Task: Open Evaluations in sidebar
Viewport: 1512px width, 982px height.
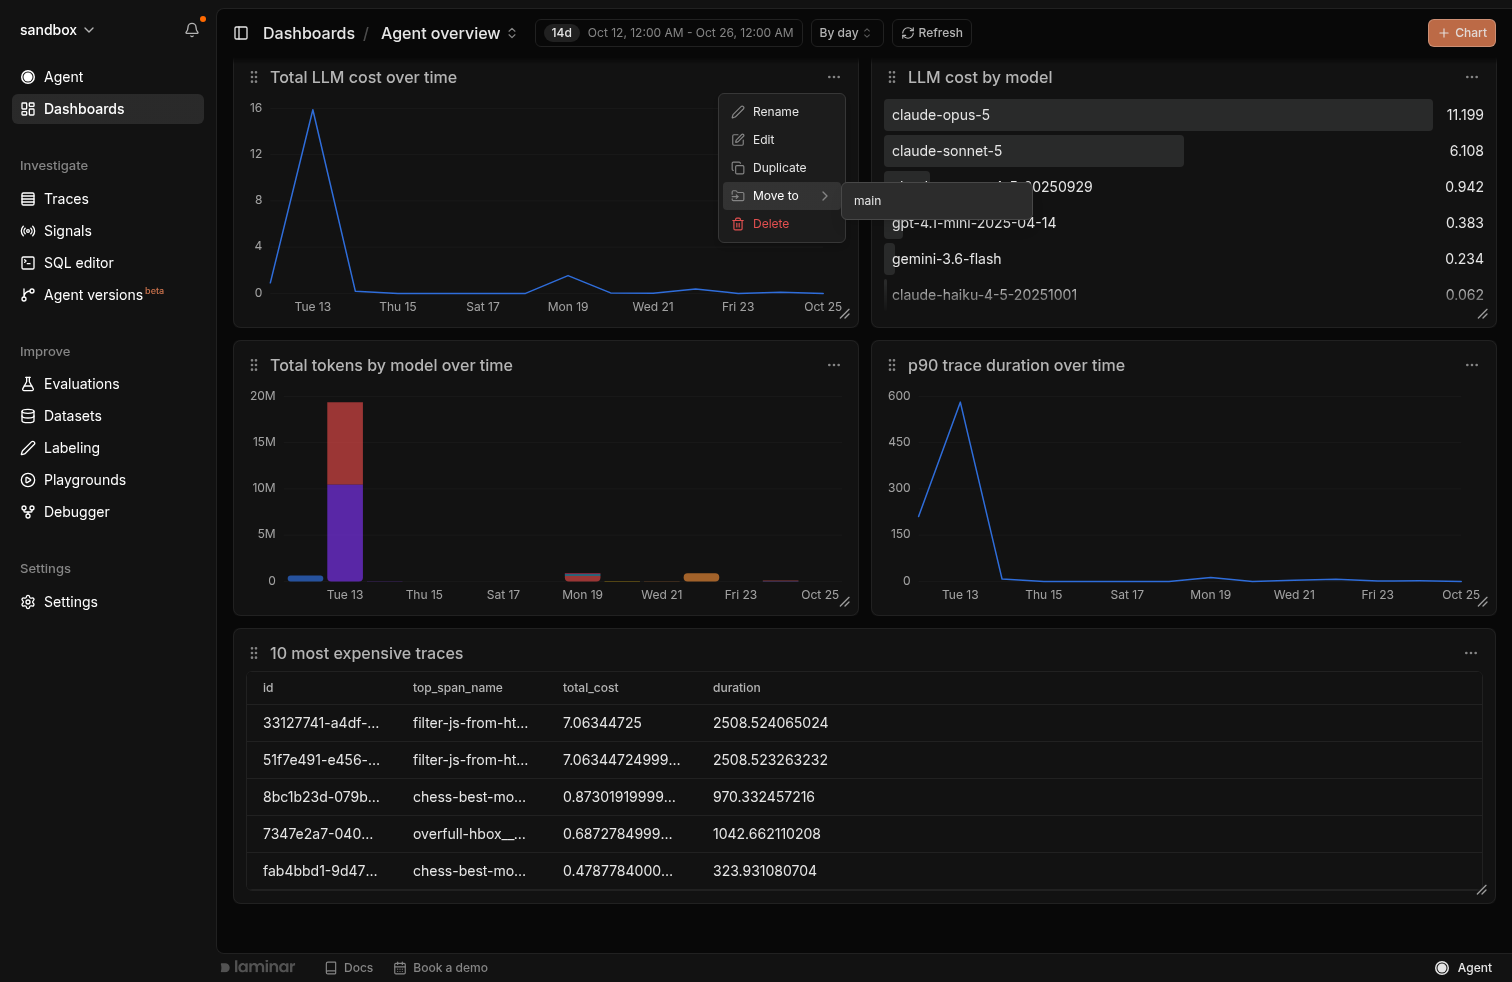Action: point(108,384)
